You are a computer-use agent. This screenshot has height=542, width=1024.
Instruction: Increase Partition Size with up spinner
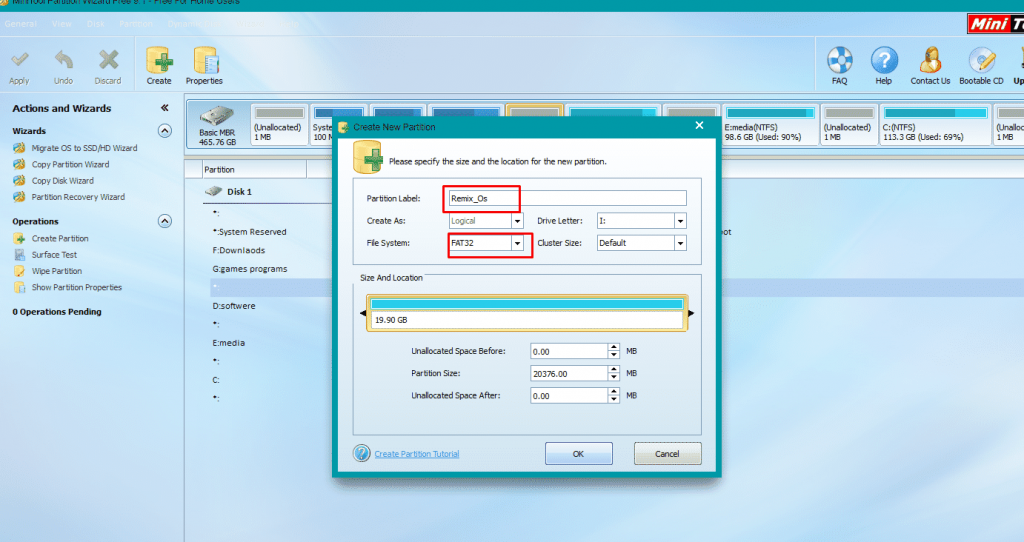click(x=614, y=370)
